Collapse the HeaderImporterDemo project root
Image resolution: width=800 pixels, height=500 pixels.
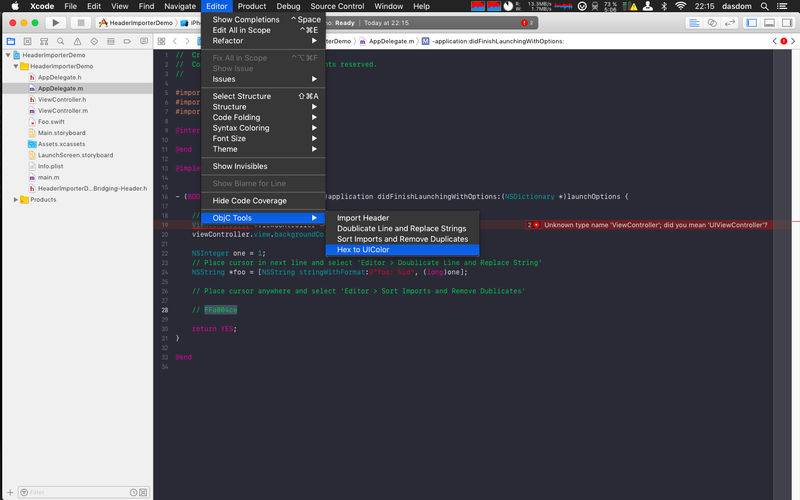click(x=8, y=55)
